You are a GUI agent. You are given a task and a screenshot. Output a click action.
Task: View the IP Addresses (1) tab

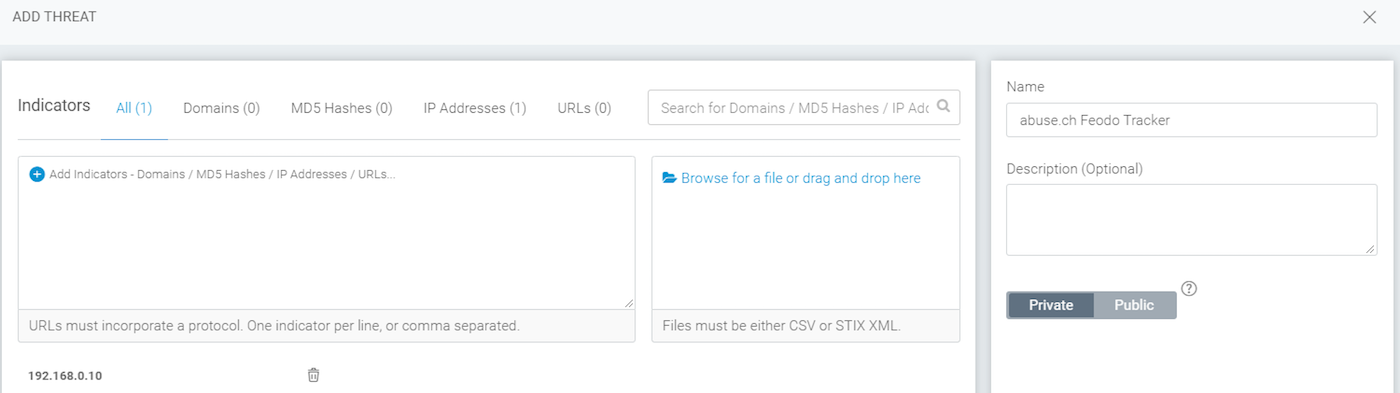(475, 107)
